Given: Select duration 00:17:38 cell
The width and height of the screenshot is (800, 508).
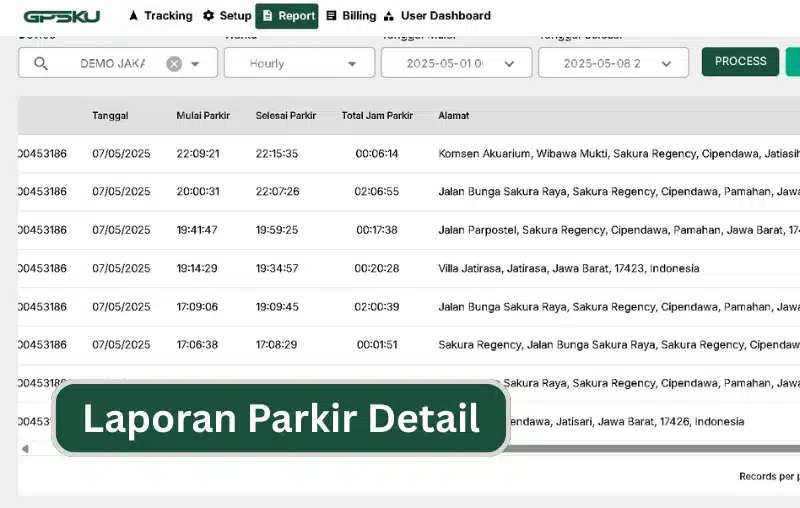Looking at the screenshot, I should pos(377,230).
